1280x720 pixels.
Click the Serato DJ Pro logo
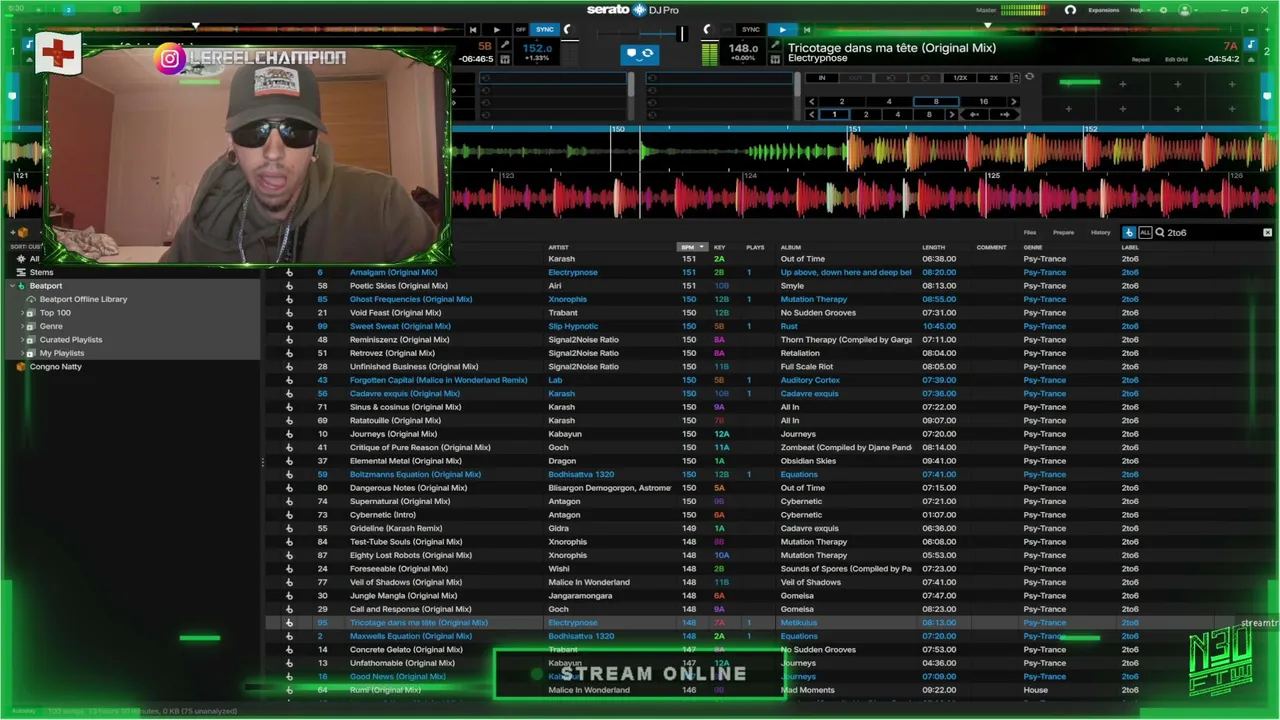pos(632,10)
